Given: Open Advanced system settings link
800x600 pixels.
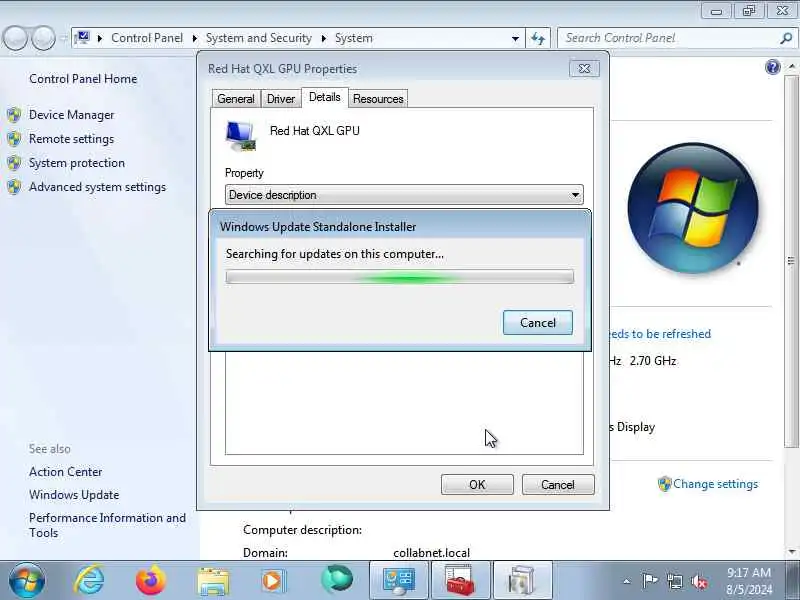Looking at the screenshot, I should coord(97,187).
